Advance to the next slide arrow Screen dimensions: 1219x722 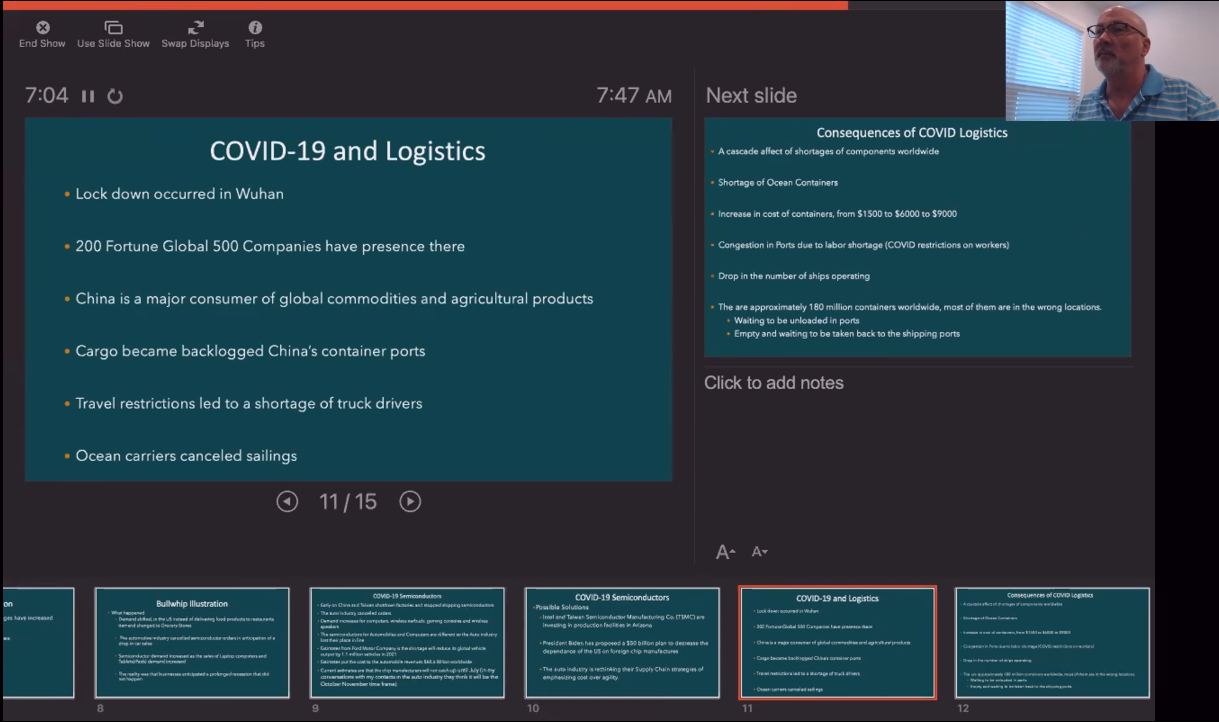tap(410, 502)
